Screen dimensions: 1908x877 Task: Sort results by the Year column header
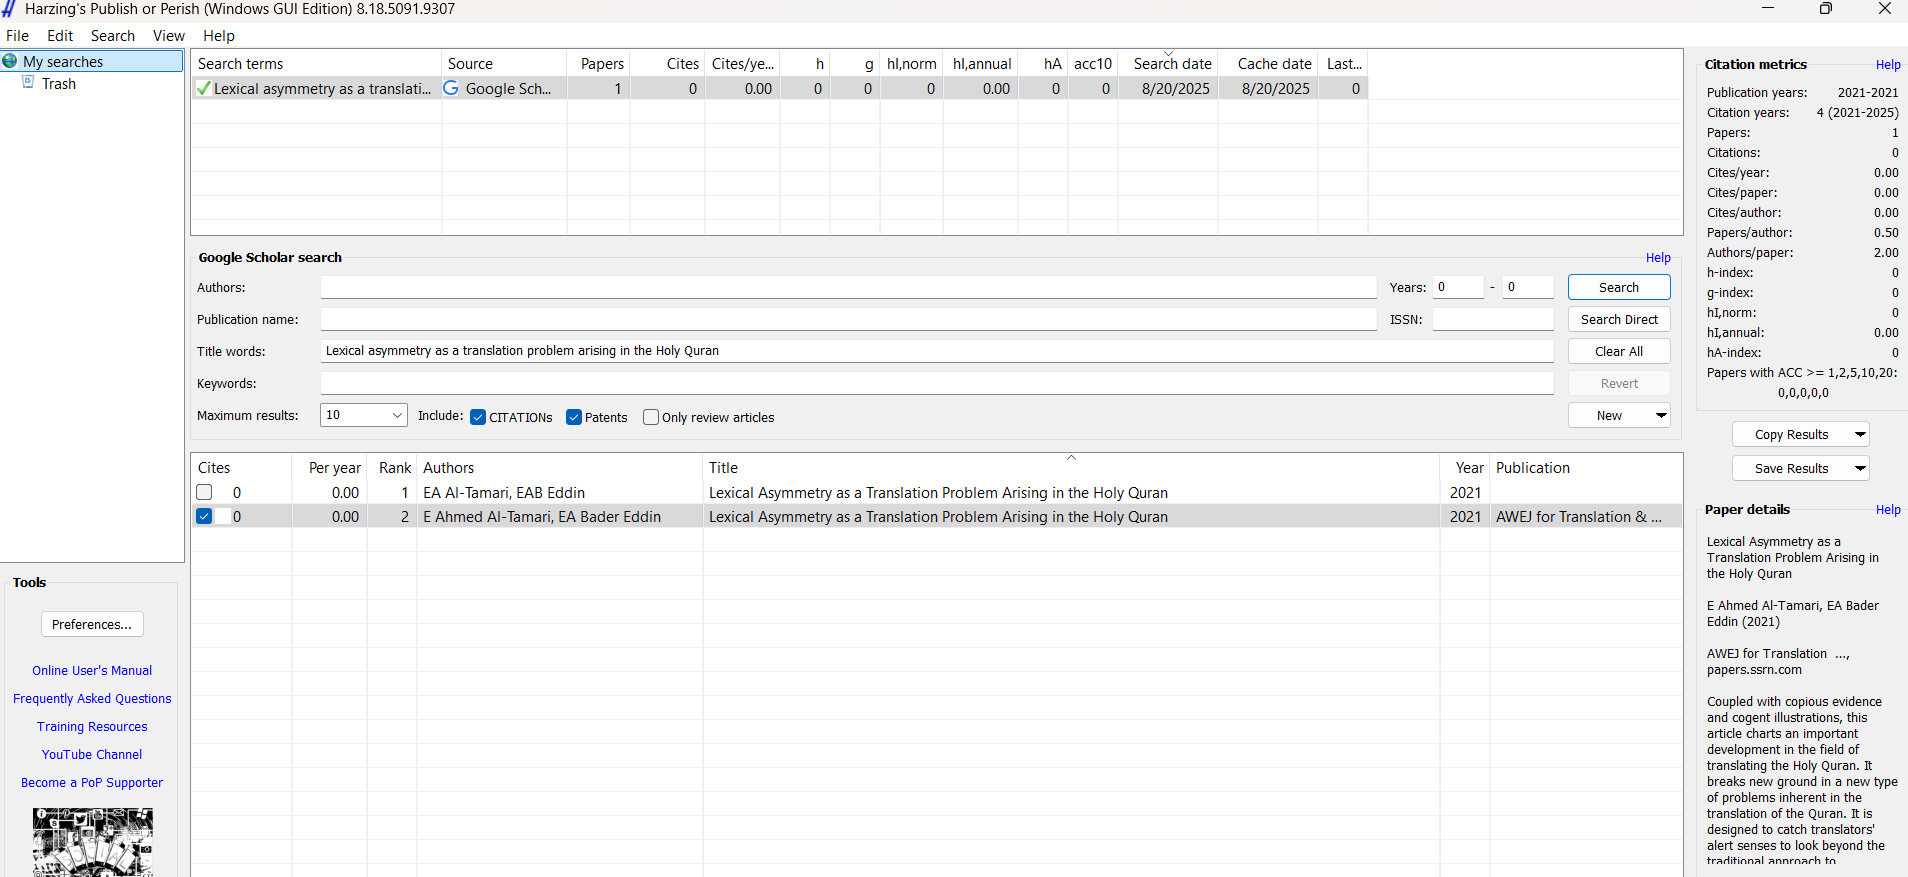pyautogui.click(x=1468, y=468)
